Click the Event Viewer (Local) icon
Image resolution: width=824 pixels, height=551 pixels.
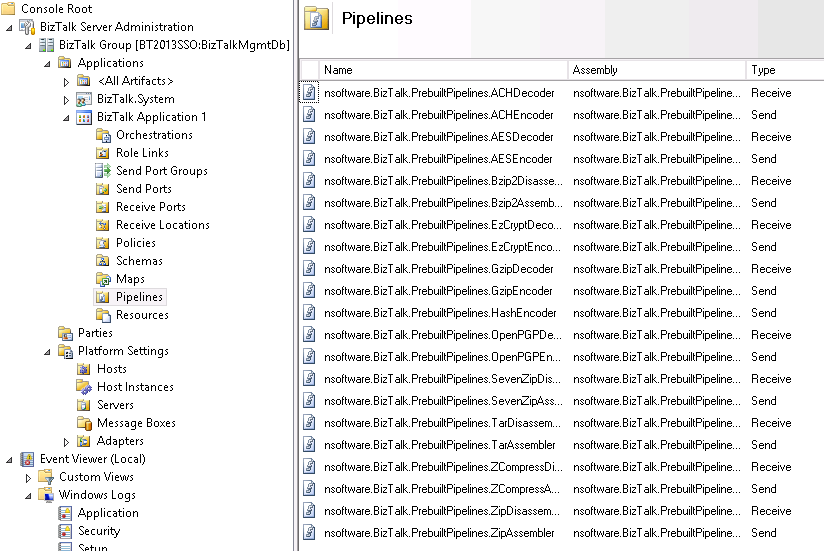27,459
